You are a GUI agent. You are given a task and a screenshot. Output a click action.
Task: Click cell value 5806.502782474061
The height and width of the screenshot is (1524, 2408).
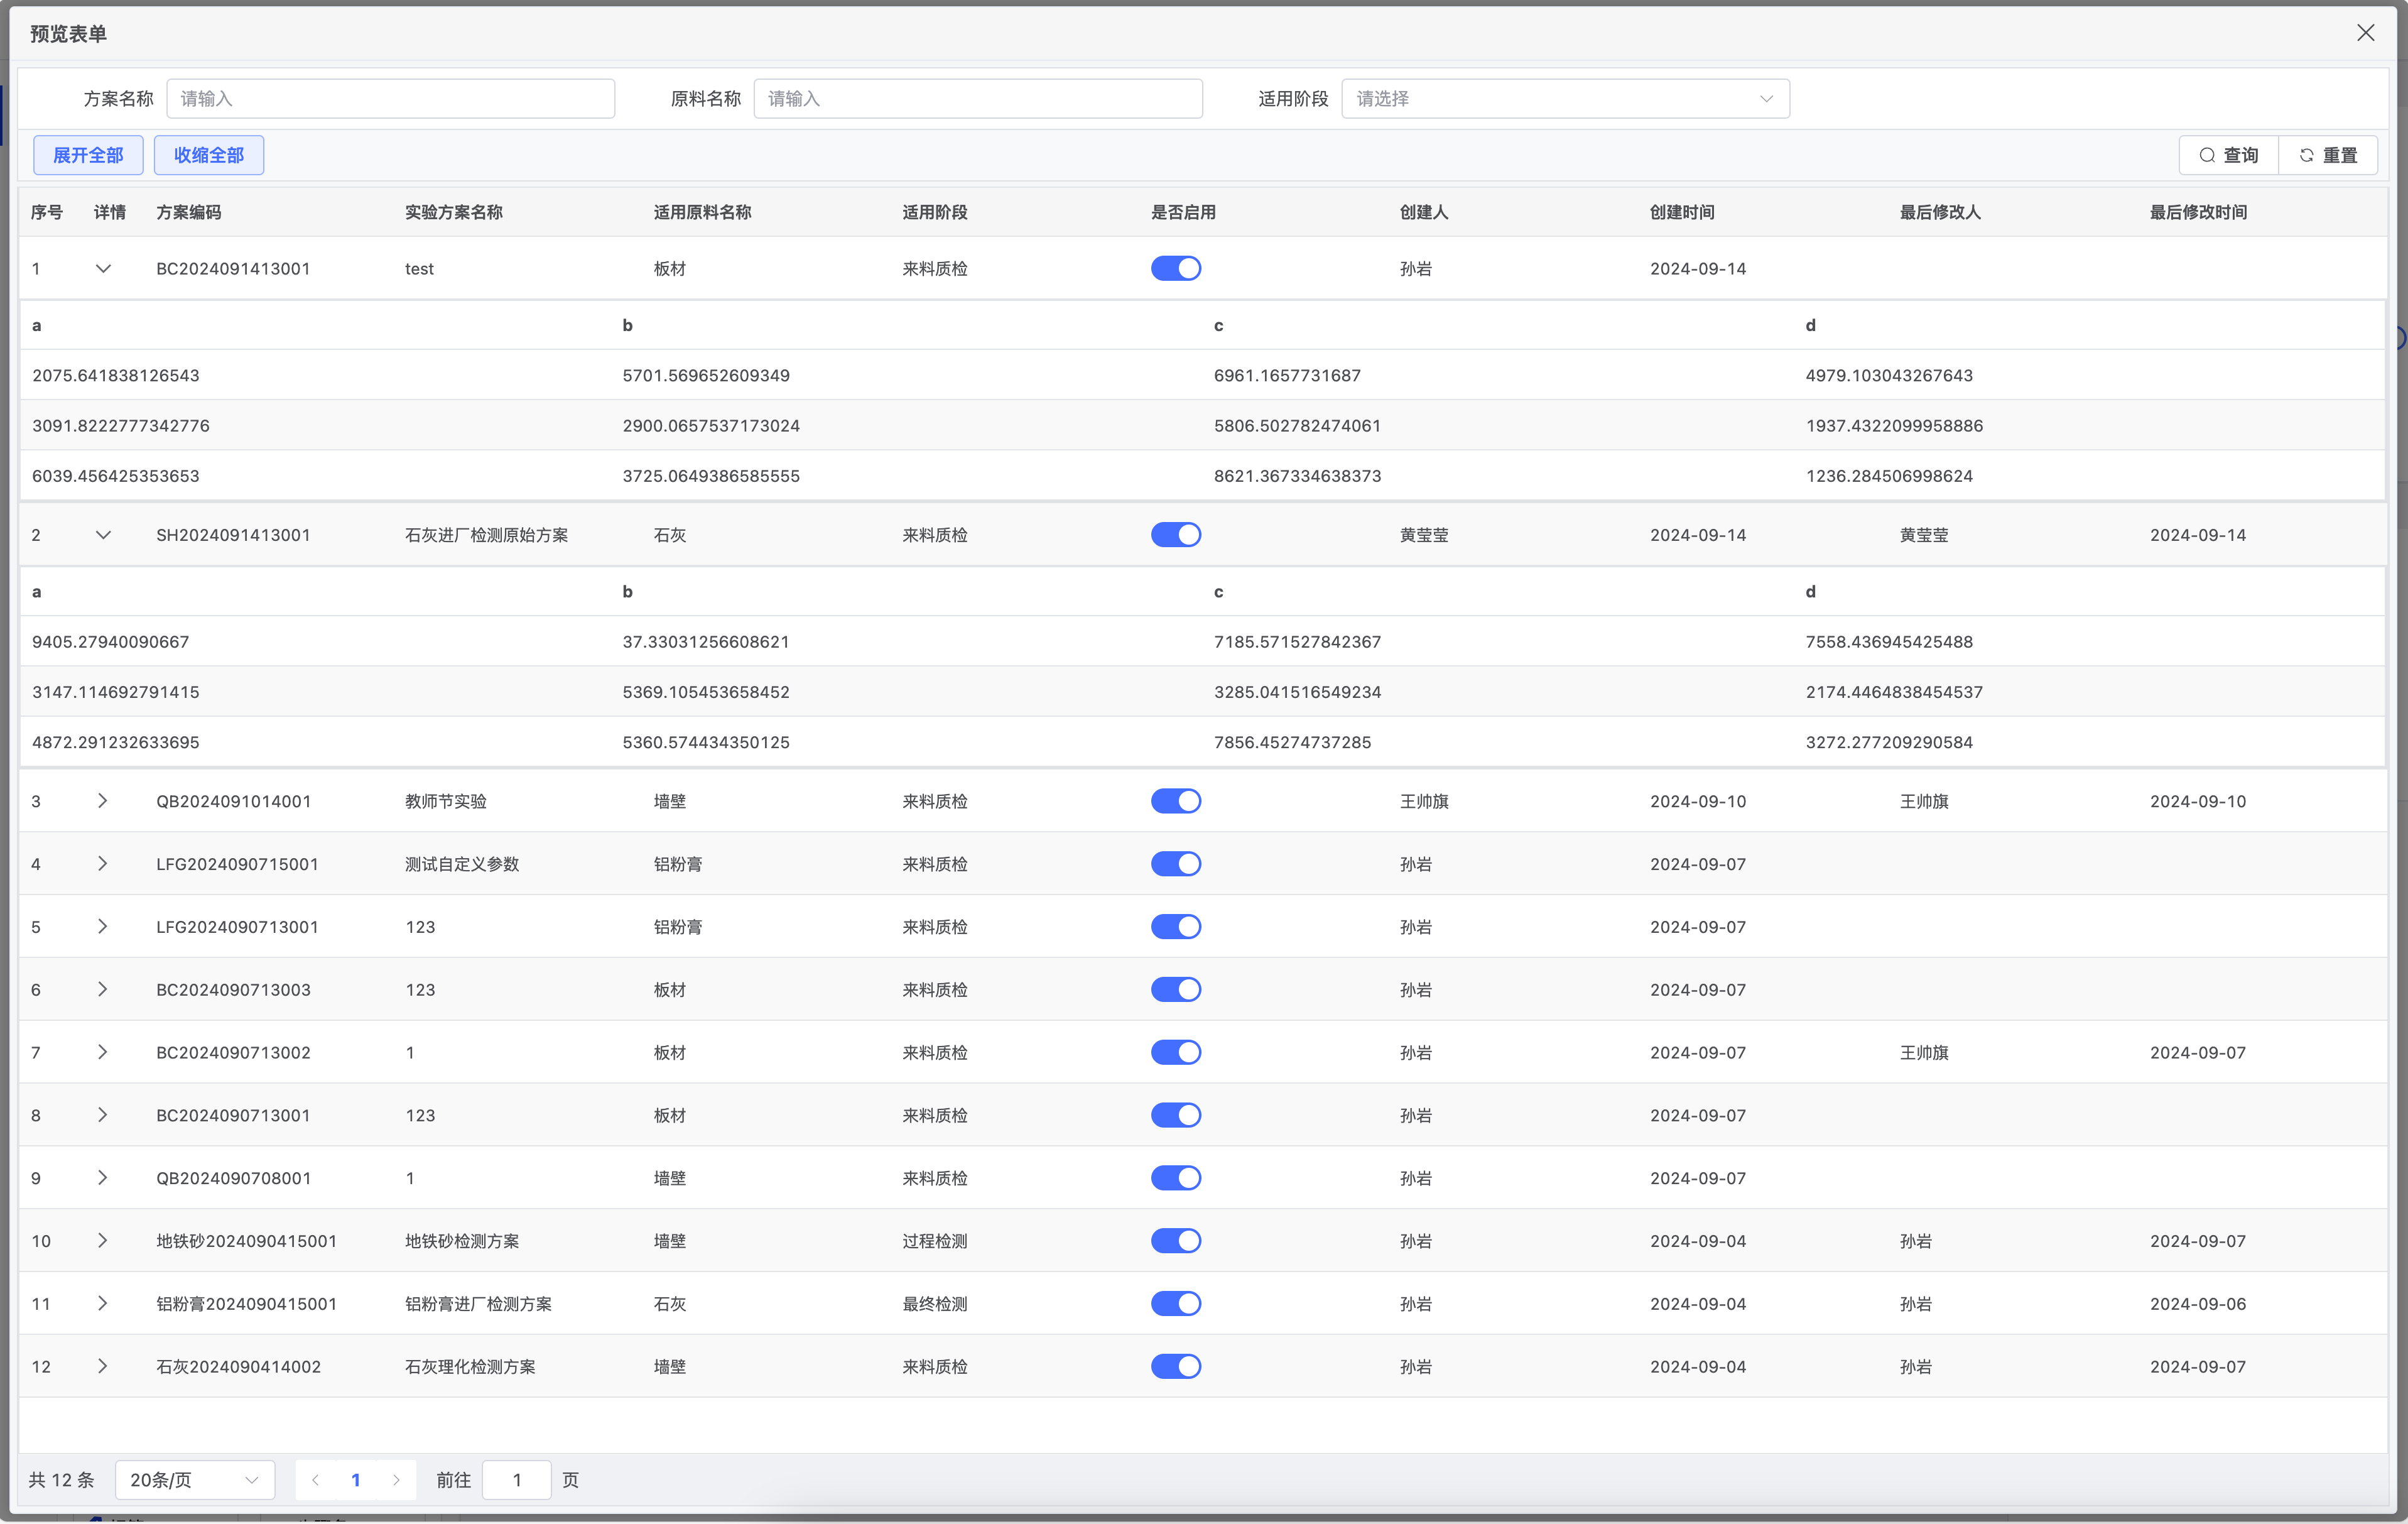pyautogui.click(x=1297, y=426)
